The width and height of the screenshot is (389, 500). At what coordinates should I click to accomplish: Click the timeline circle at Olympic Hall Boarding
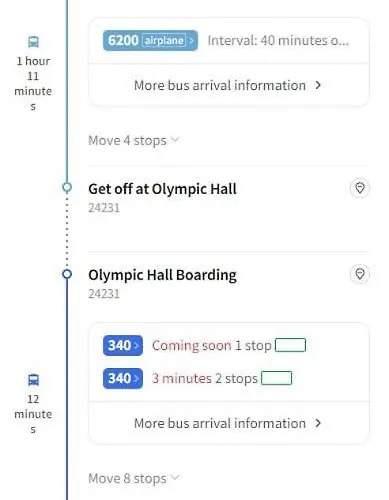67,274
